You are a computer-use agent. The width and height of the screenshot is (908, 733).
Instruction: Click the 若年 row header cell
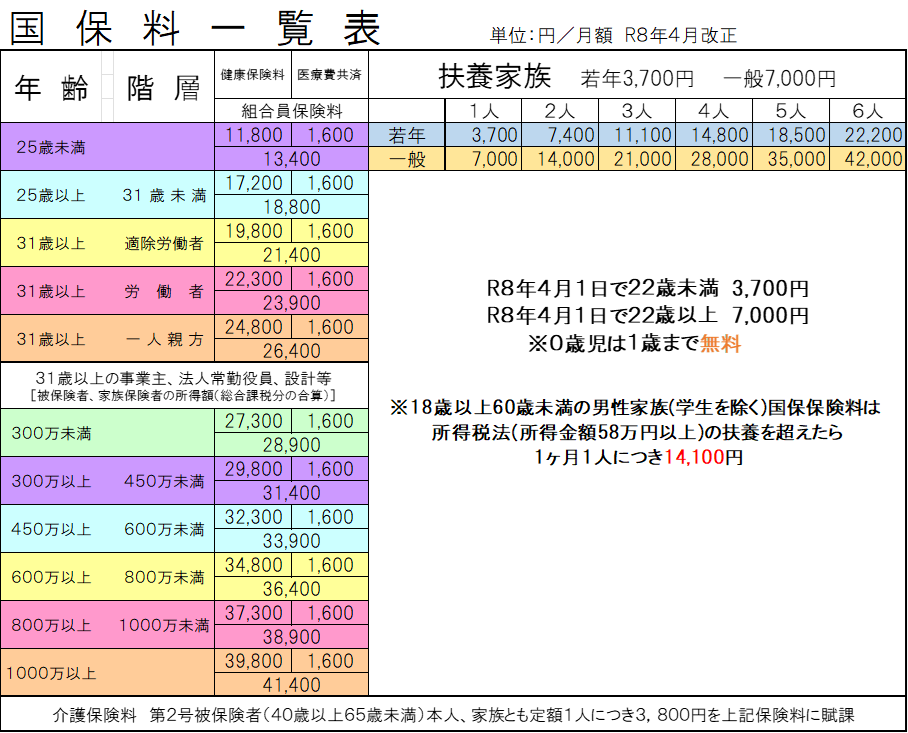click(407, 135)
